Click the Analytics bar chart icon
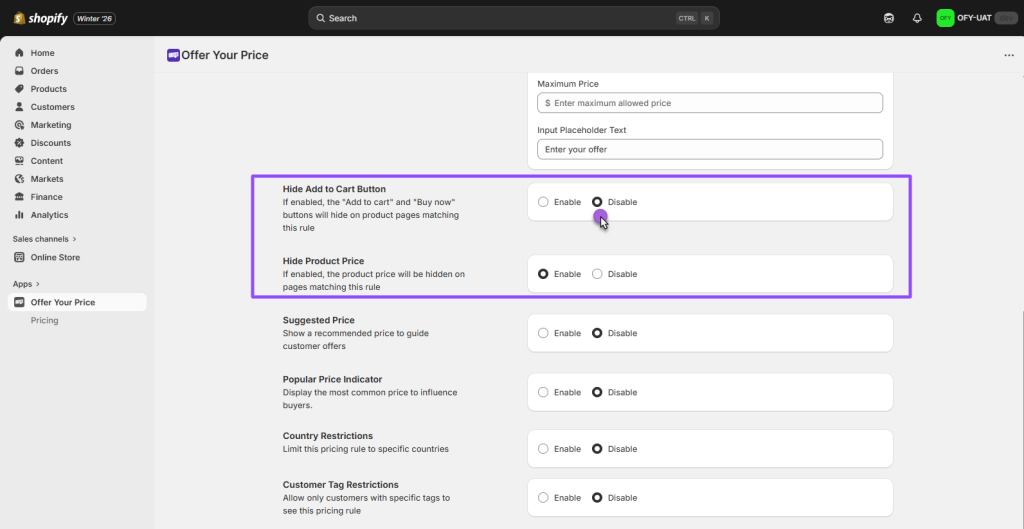1024x529 pixels. pos(19,215)
